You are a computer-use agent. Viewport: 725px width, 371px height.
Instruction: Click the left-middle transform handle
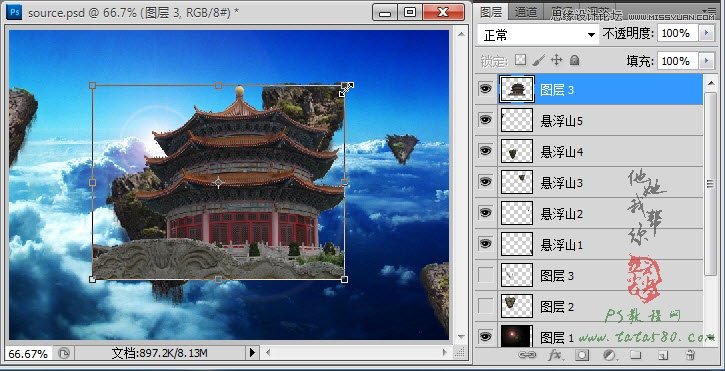pos(92,183)
